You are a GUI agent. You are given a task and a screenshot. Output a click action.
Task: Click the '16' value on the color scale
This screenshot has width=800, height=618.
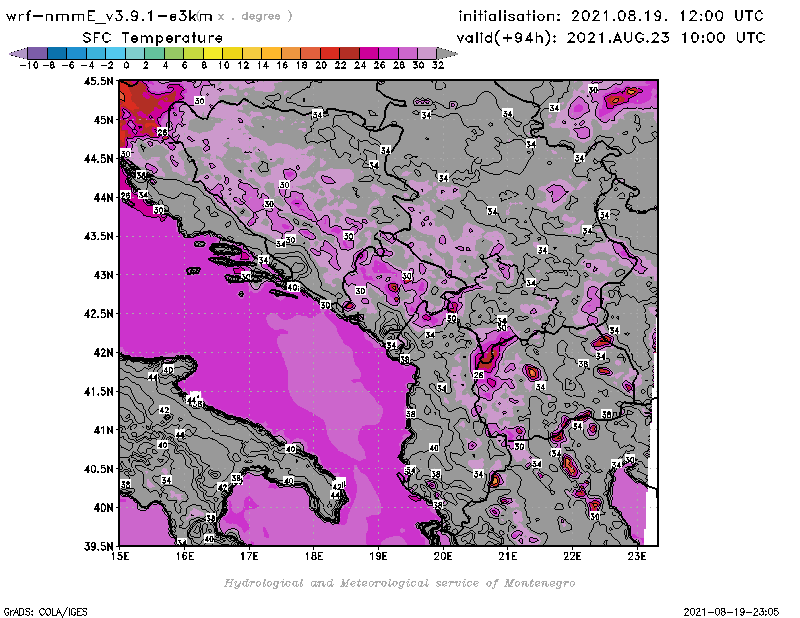(x=282, y=65)
